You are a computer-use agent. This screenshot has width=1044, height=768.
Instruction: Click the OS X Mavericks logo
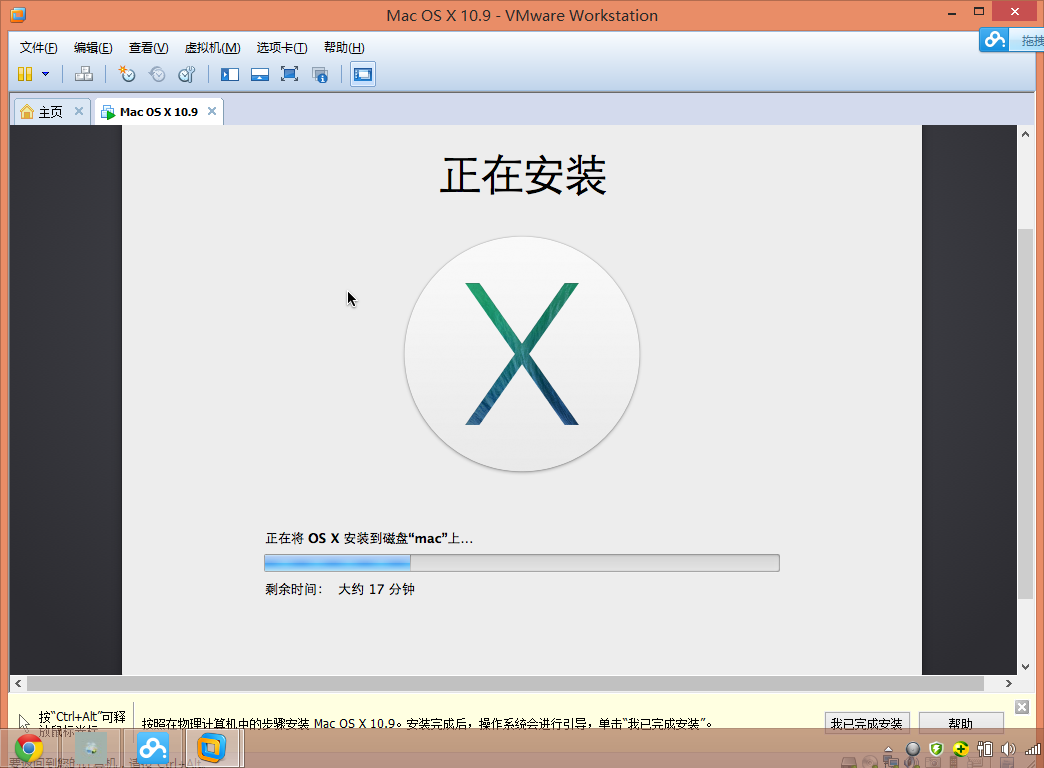pos(522,354)
